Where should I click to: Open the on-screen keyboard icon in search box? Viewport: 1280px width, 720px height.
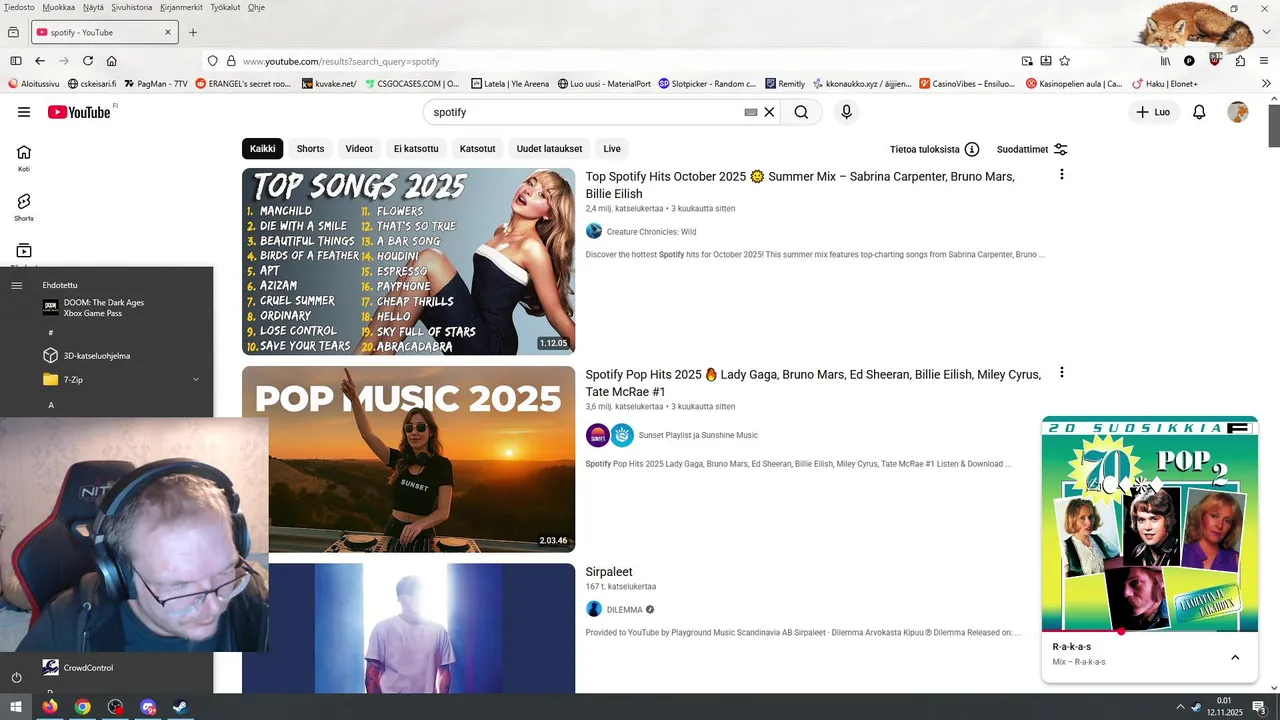(x=751, y=112)
